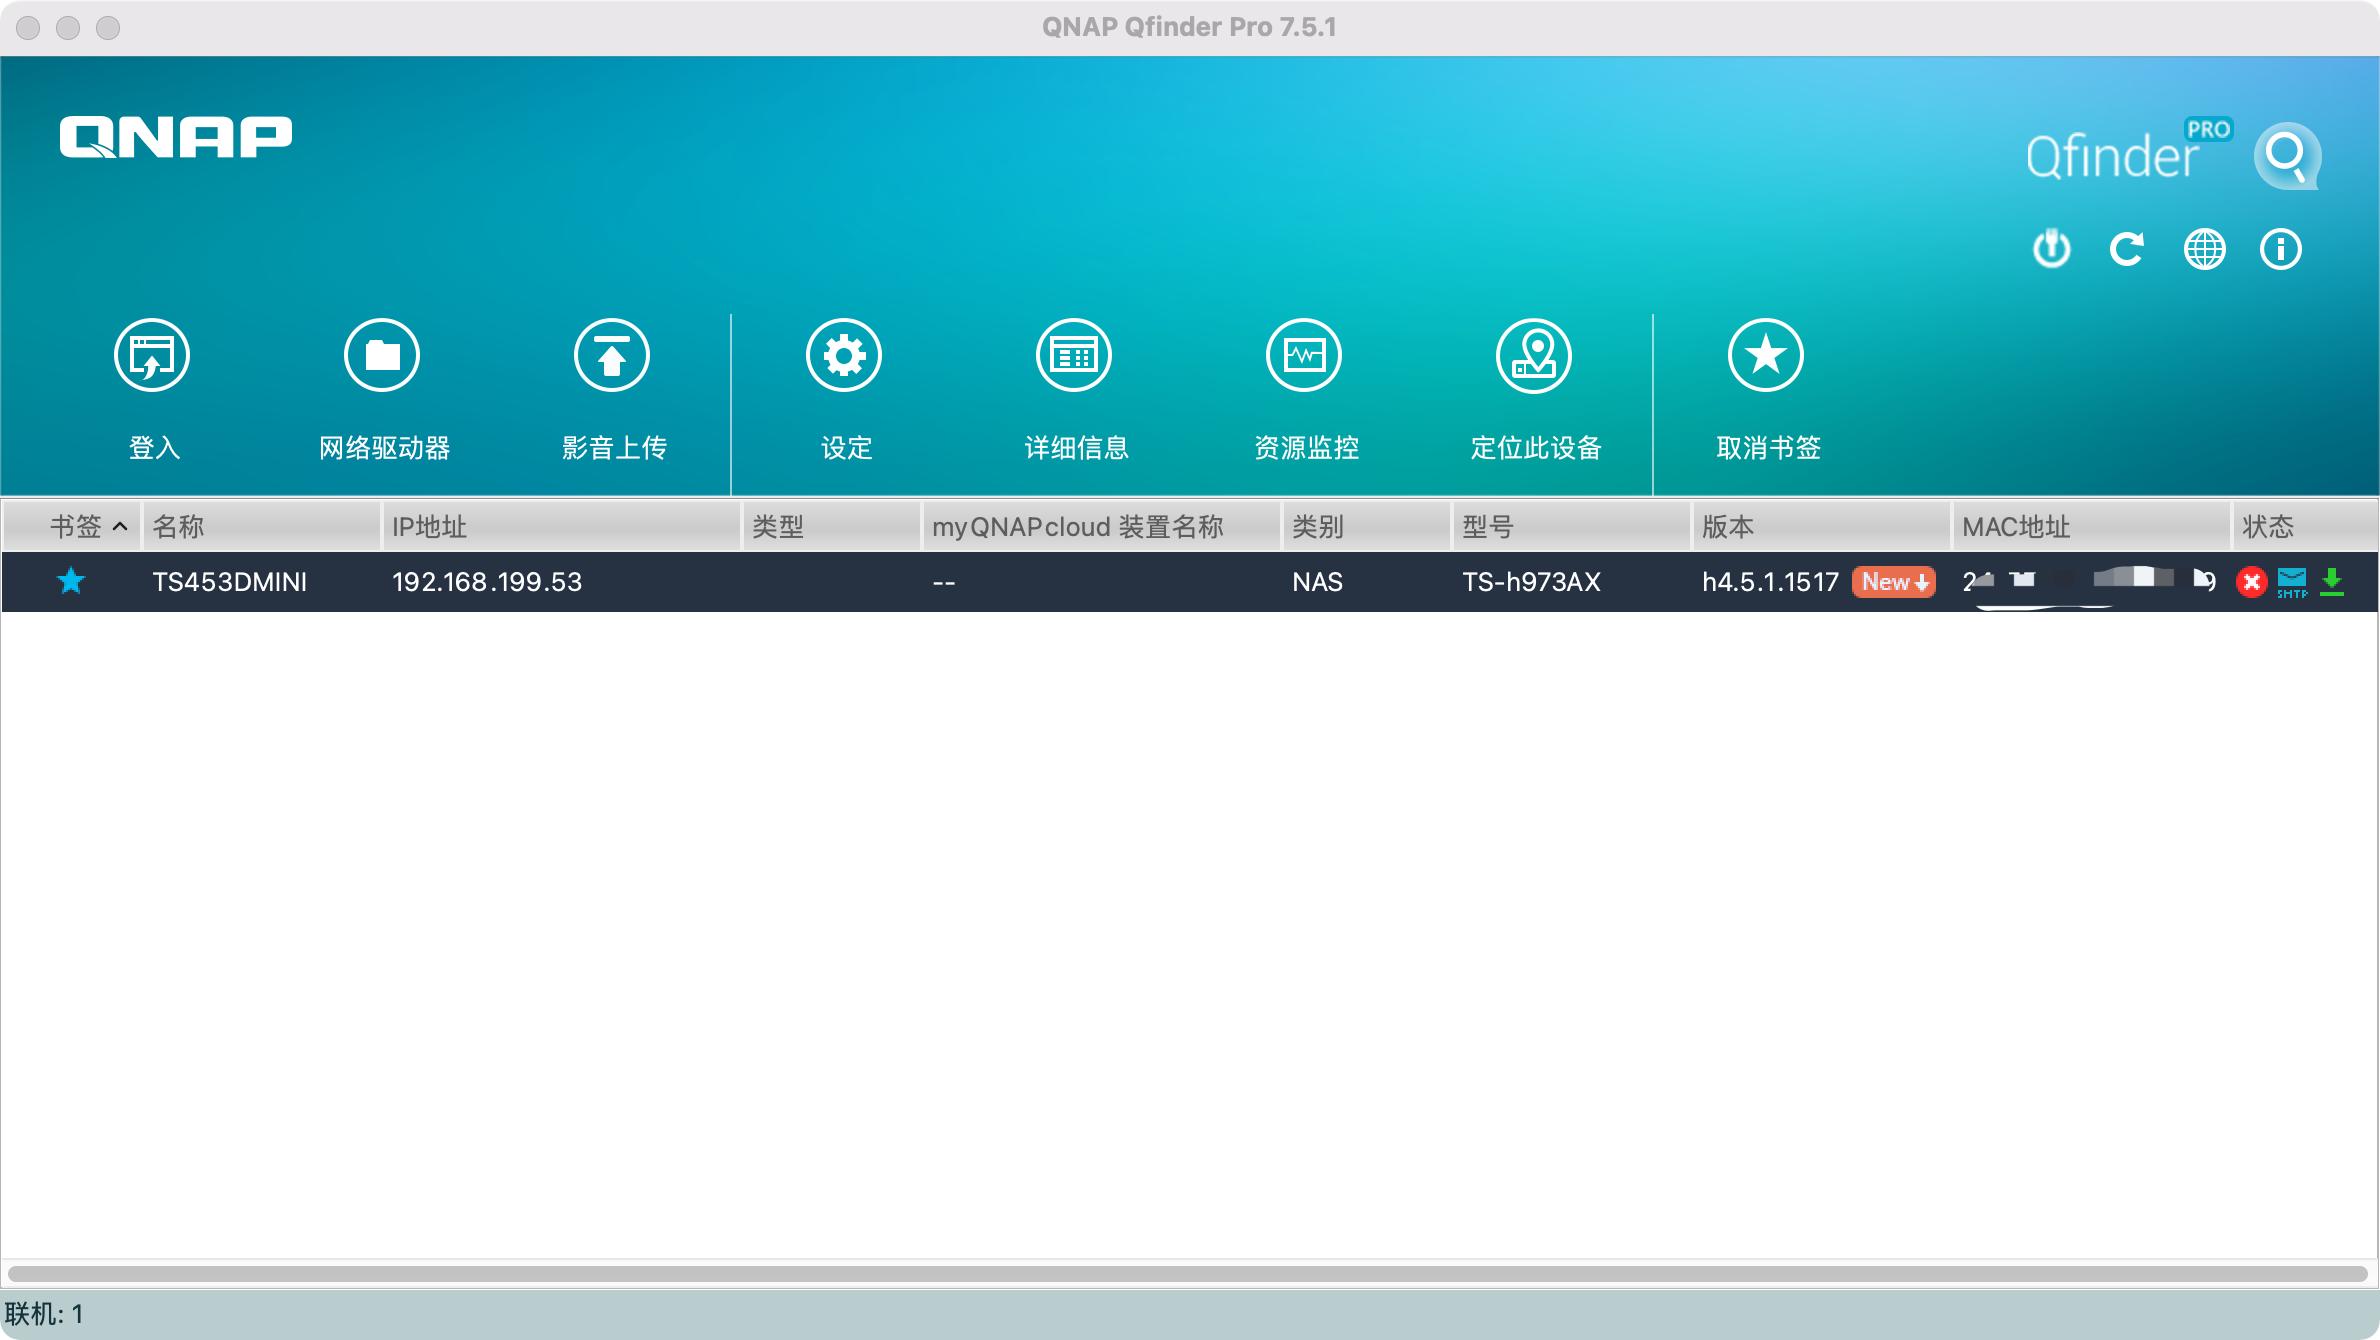
Task: Click the SMTP status icon on the device row
Action: point(2292,581)
